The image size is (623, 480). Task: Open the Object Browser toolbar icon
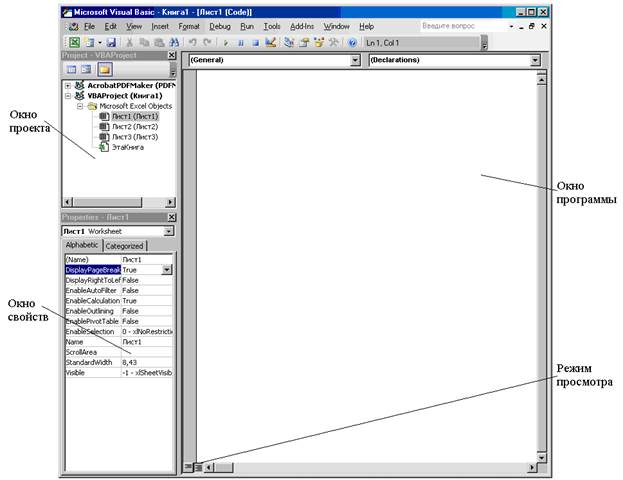pos(319,42)
